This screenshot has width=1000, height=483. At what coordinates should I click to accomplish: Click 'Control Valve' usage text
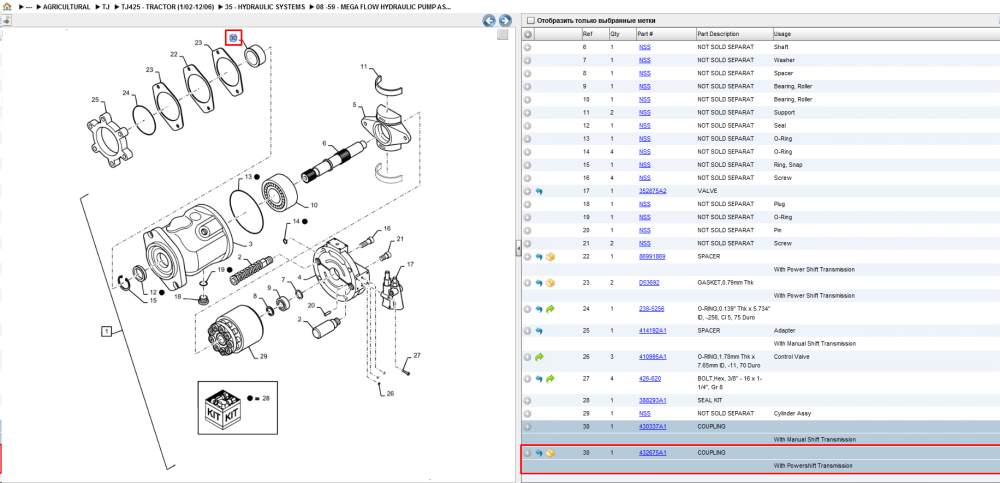click(791, 357)
